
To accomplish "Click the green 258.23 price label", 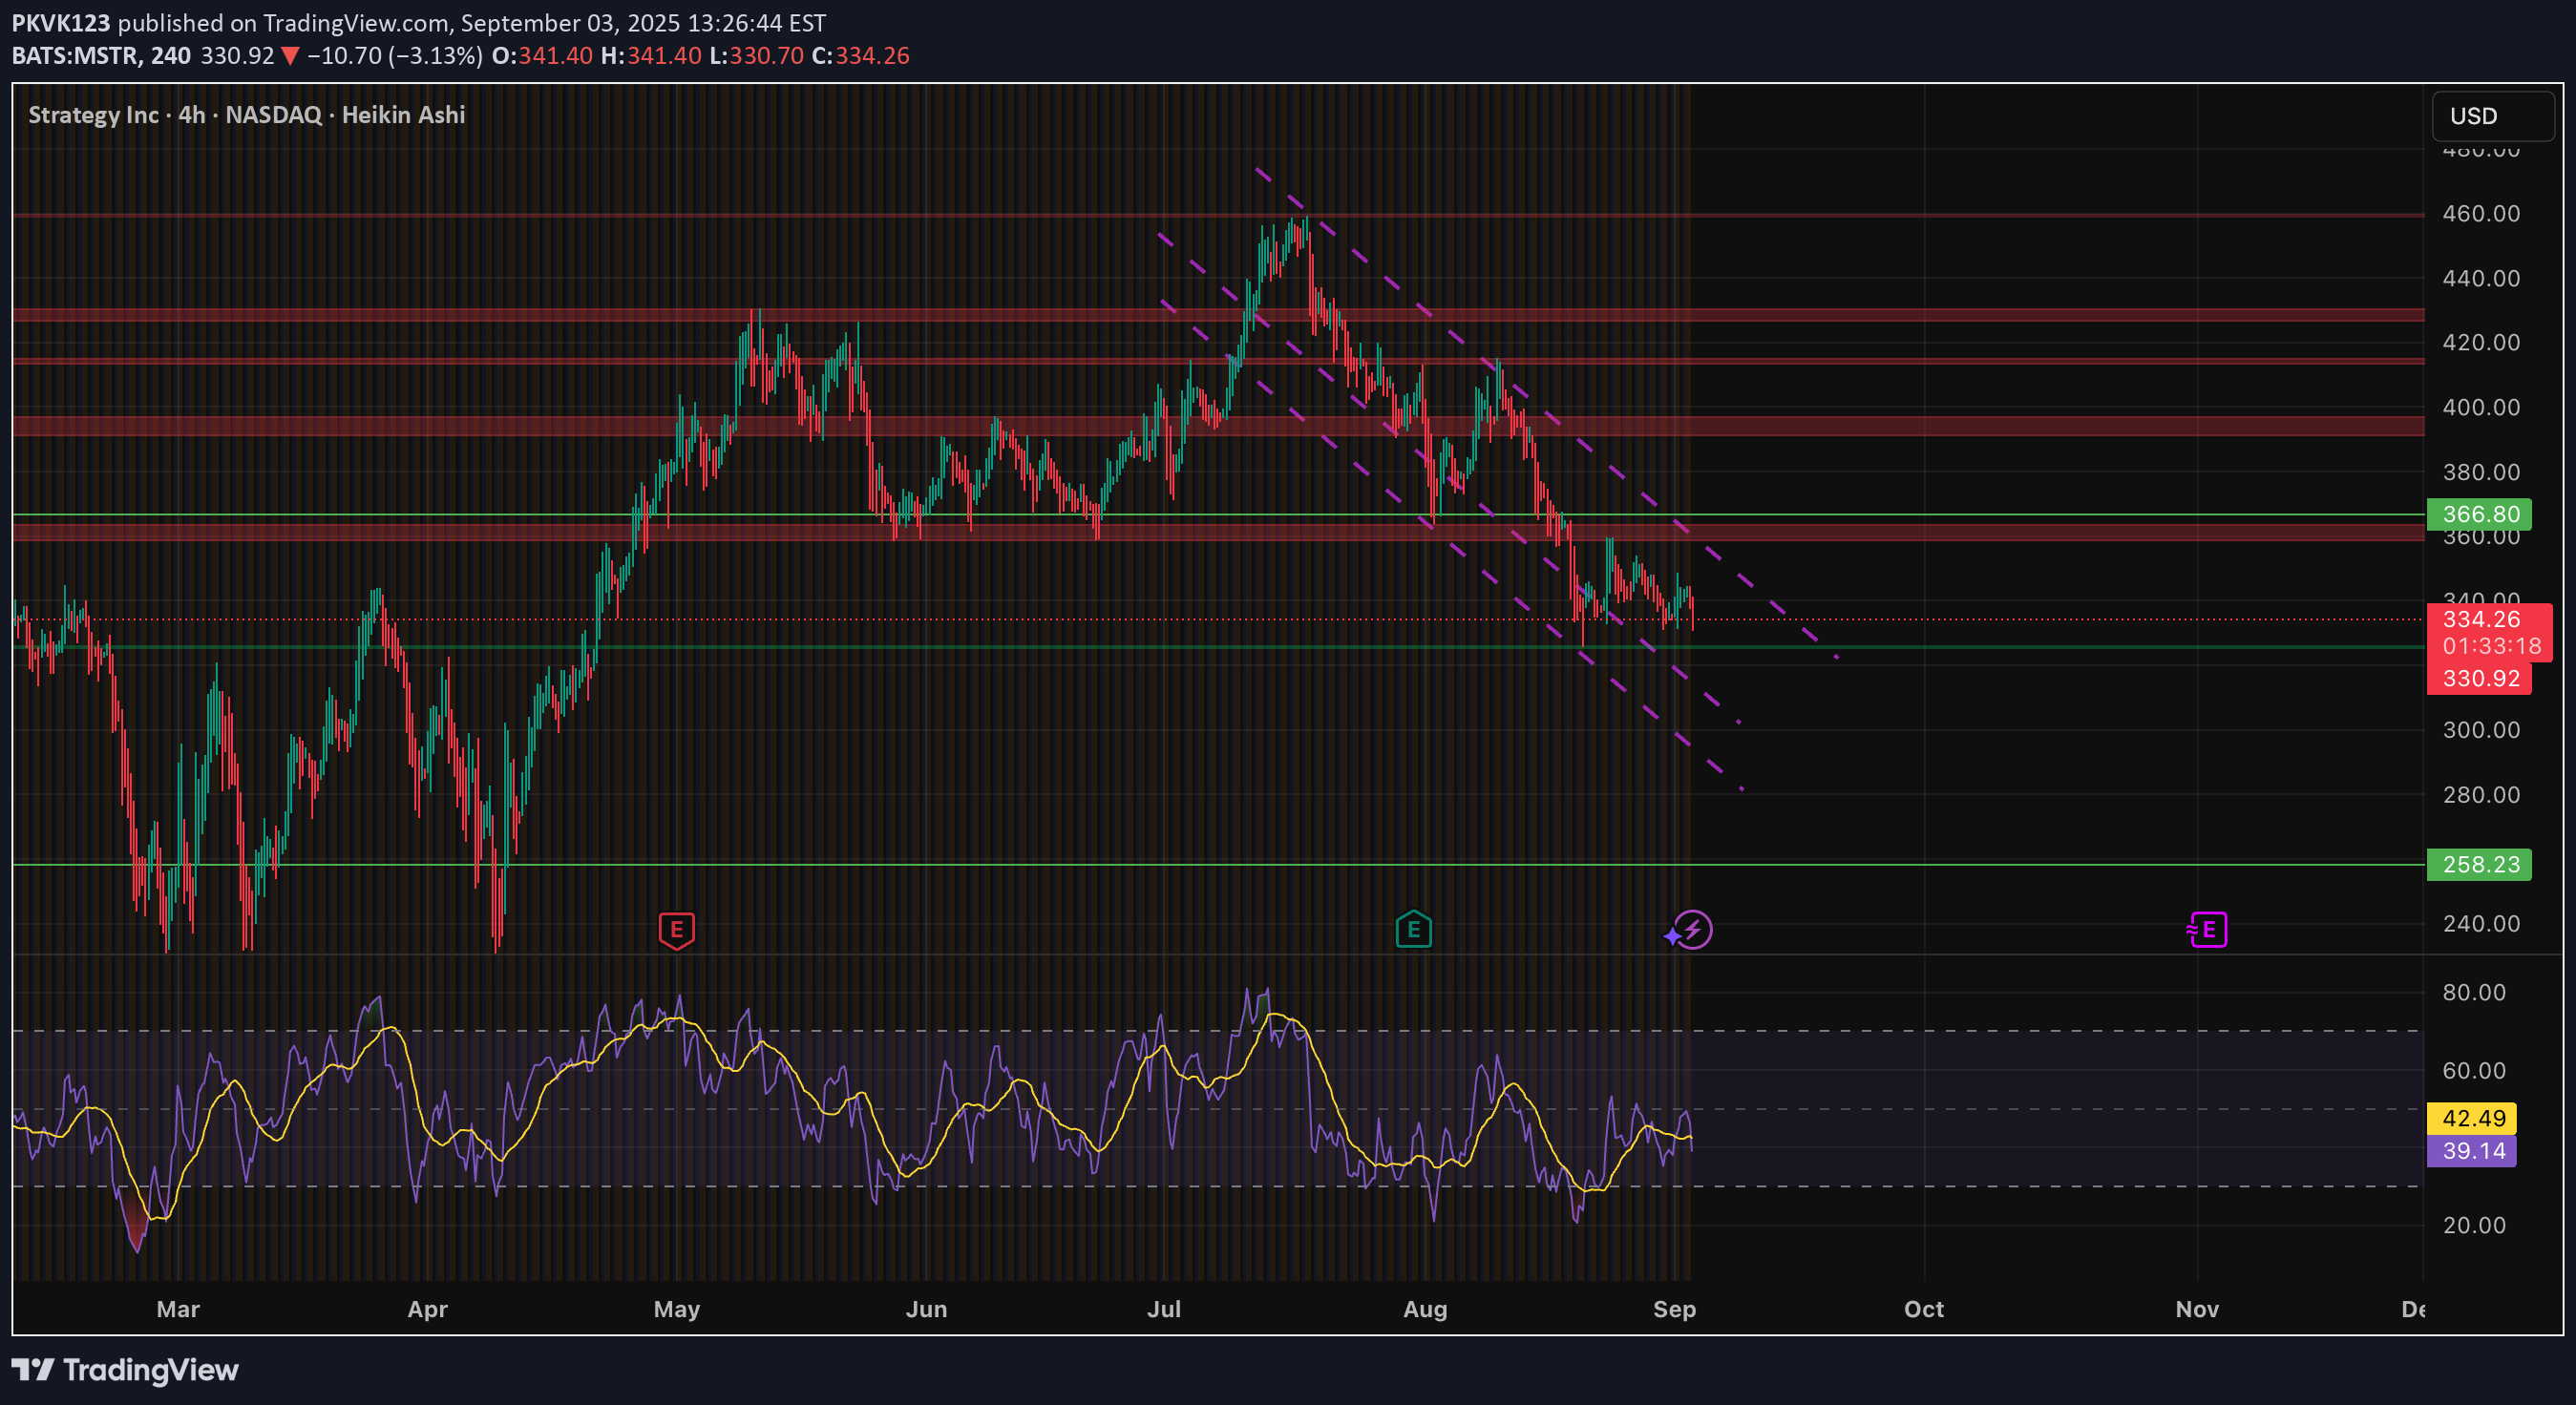I will point(2479,864).
